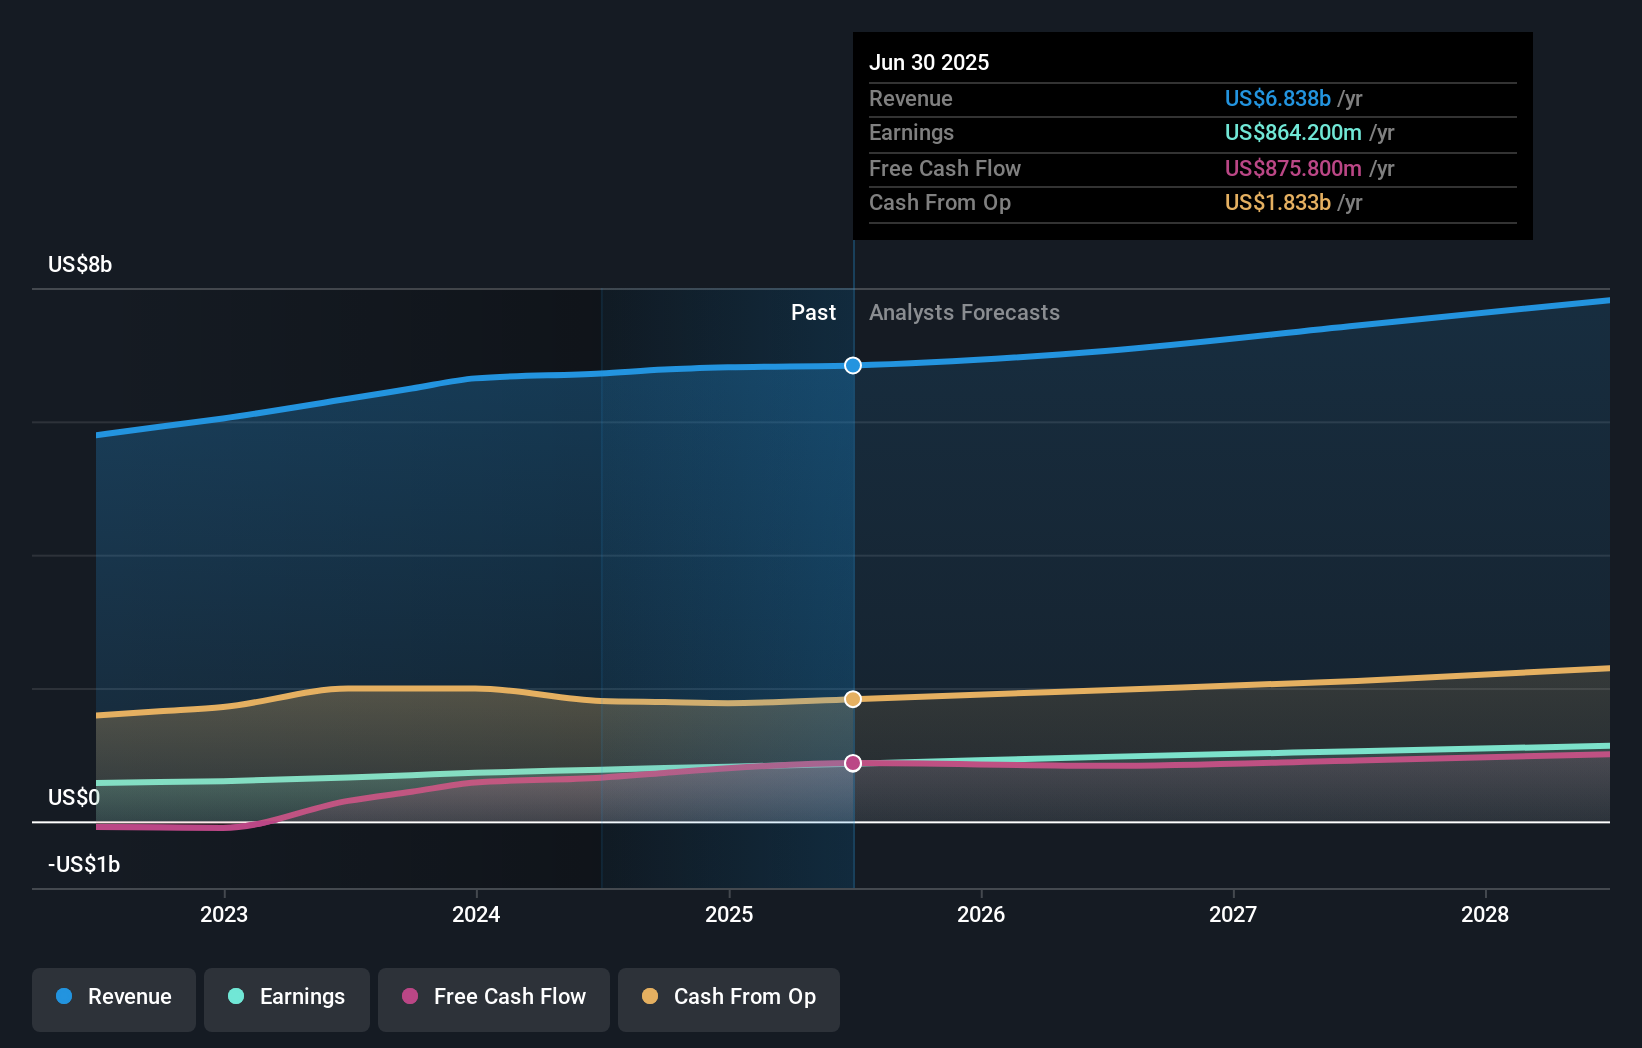Toggle off the Earnings series display

coord(287,997)
